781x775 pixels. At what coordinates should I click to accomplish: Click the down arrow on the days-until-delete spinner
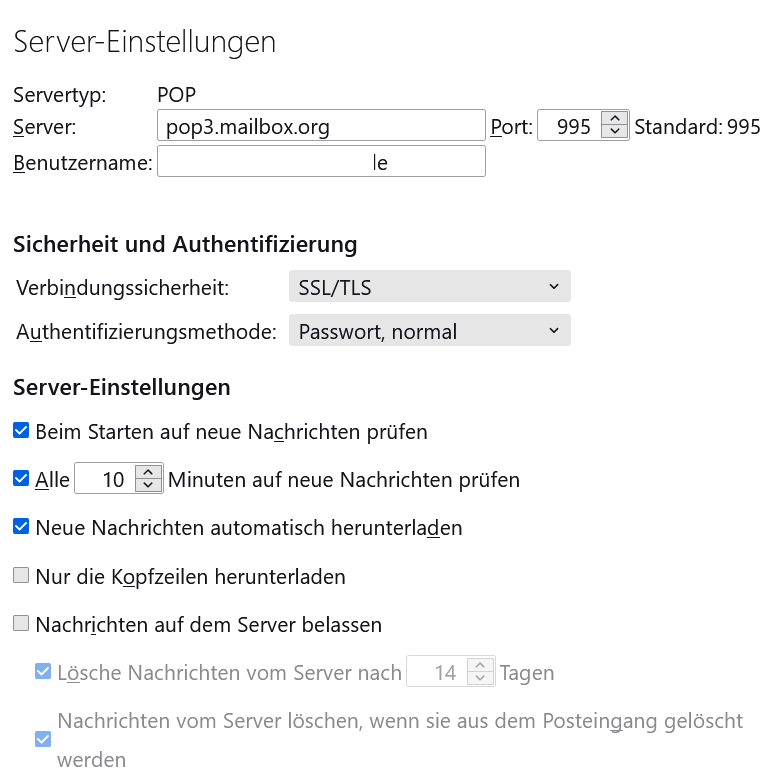480,677
